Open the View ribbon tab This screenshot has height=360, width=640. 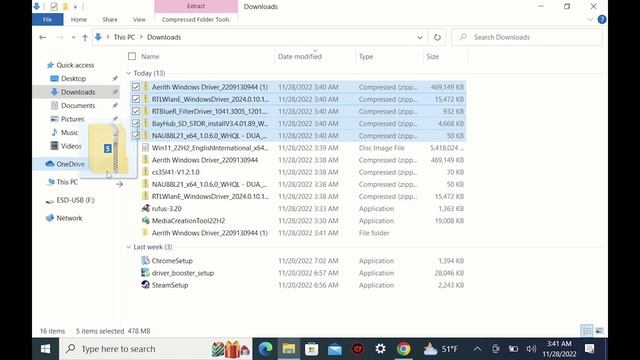[139, 20]
